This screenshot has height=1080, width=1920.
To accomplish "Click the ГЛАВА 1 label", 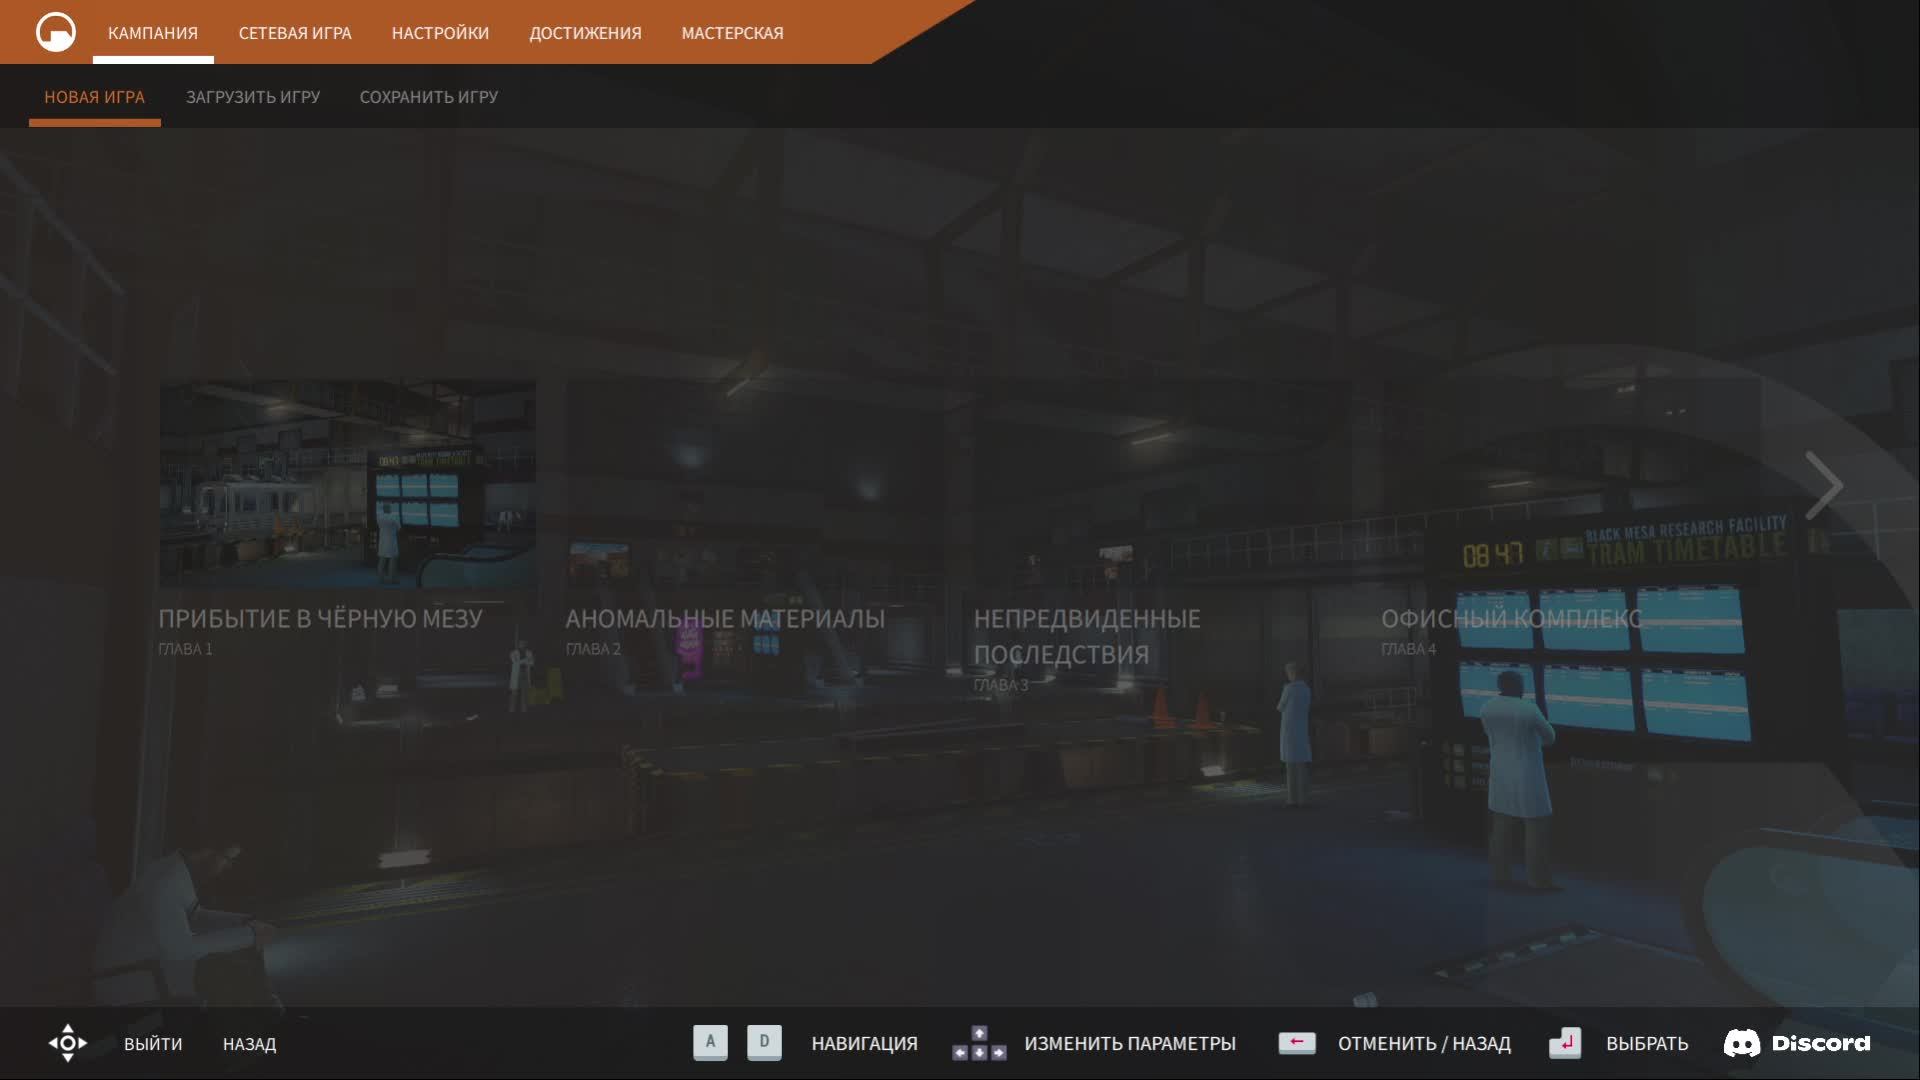I will pyautogui.click(x=185, y=649).
